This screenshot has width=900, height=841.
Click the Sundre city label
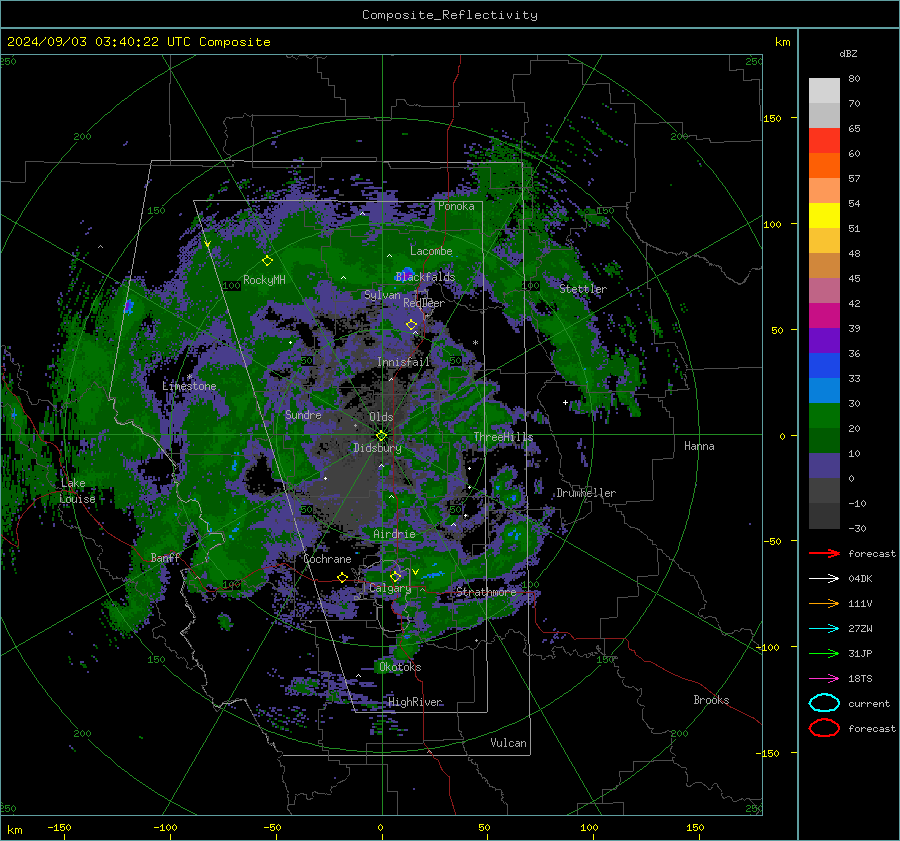[303, 414]
